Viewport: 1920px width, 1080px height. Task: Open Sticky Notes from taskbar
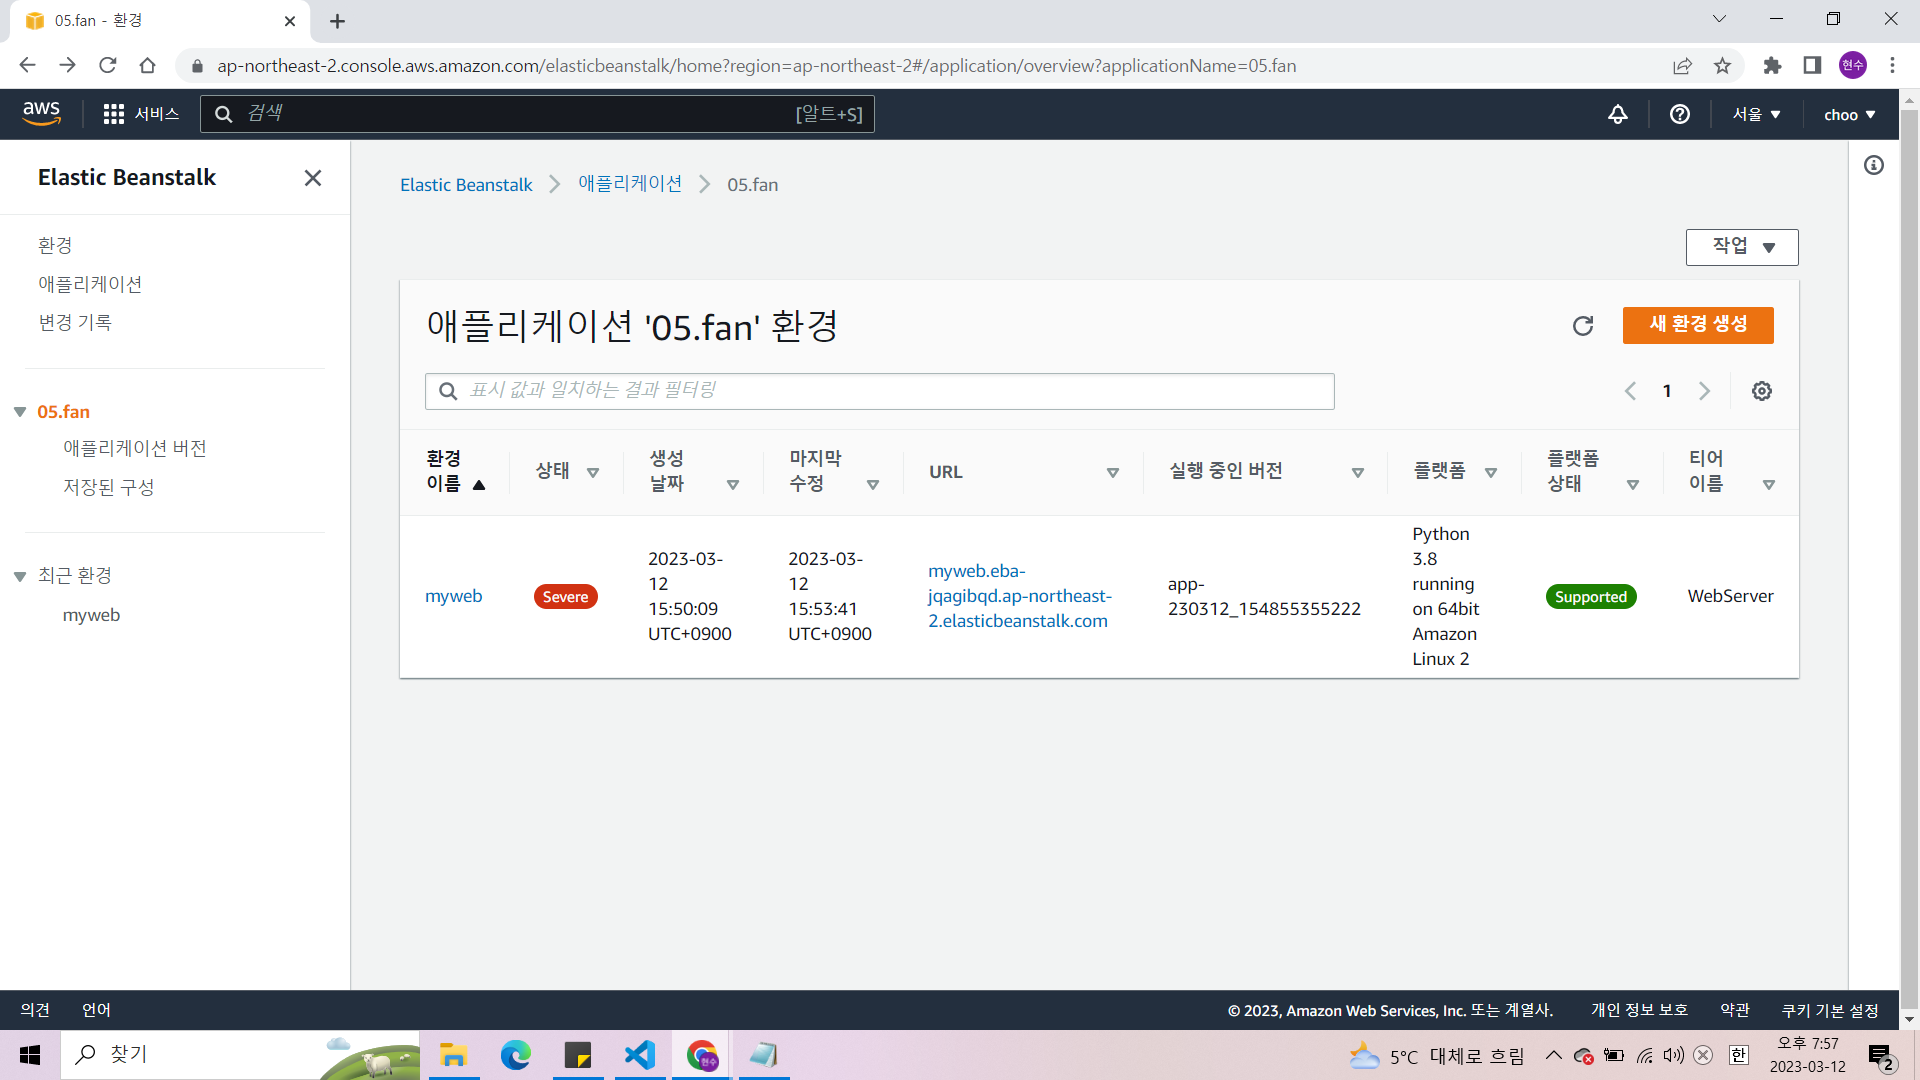click(x=578, y=1055)
